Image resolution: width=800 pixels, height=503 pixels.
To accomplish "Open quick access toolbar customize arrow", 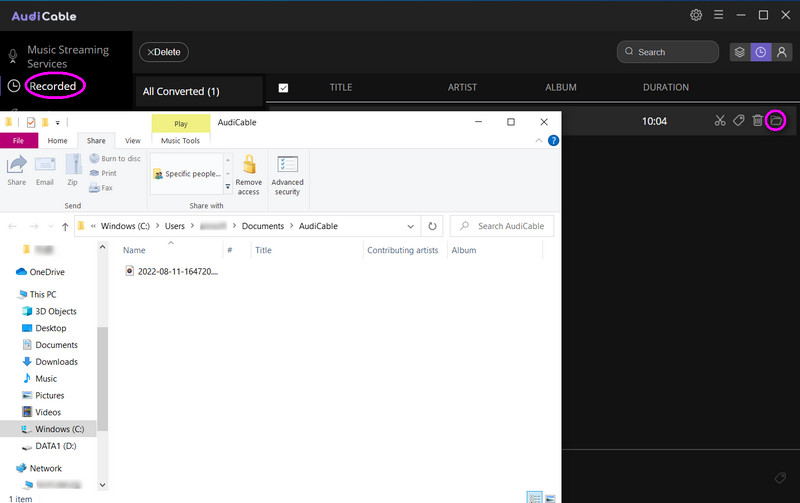I will 58,123.
